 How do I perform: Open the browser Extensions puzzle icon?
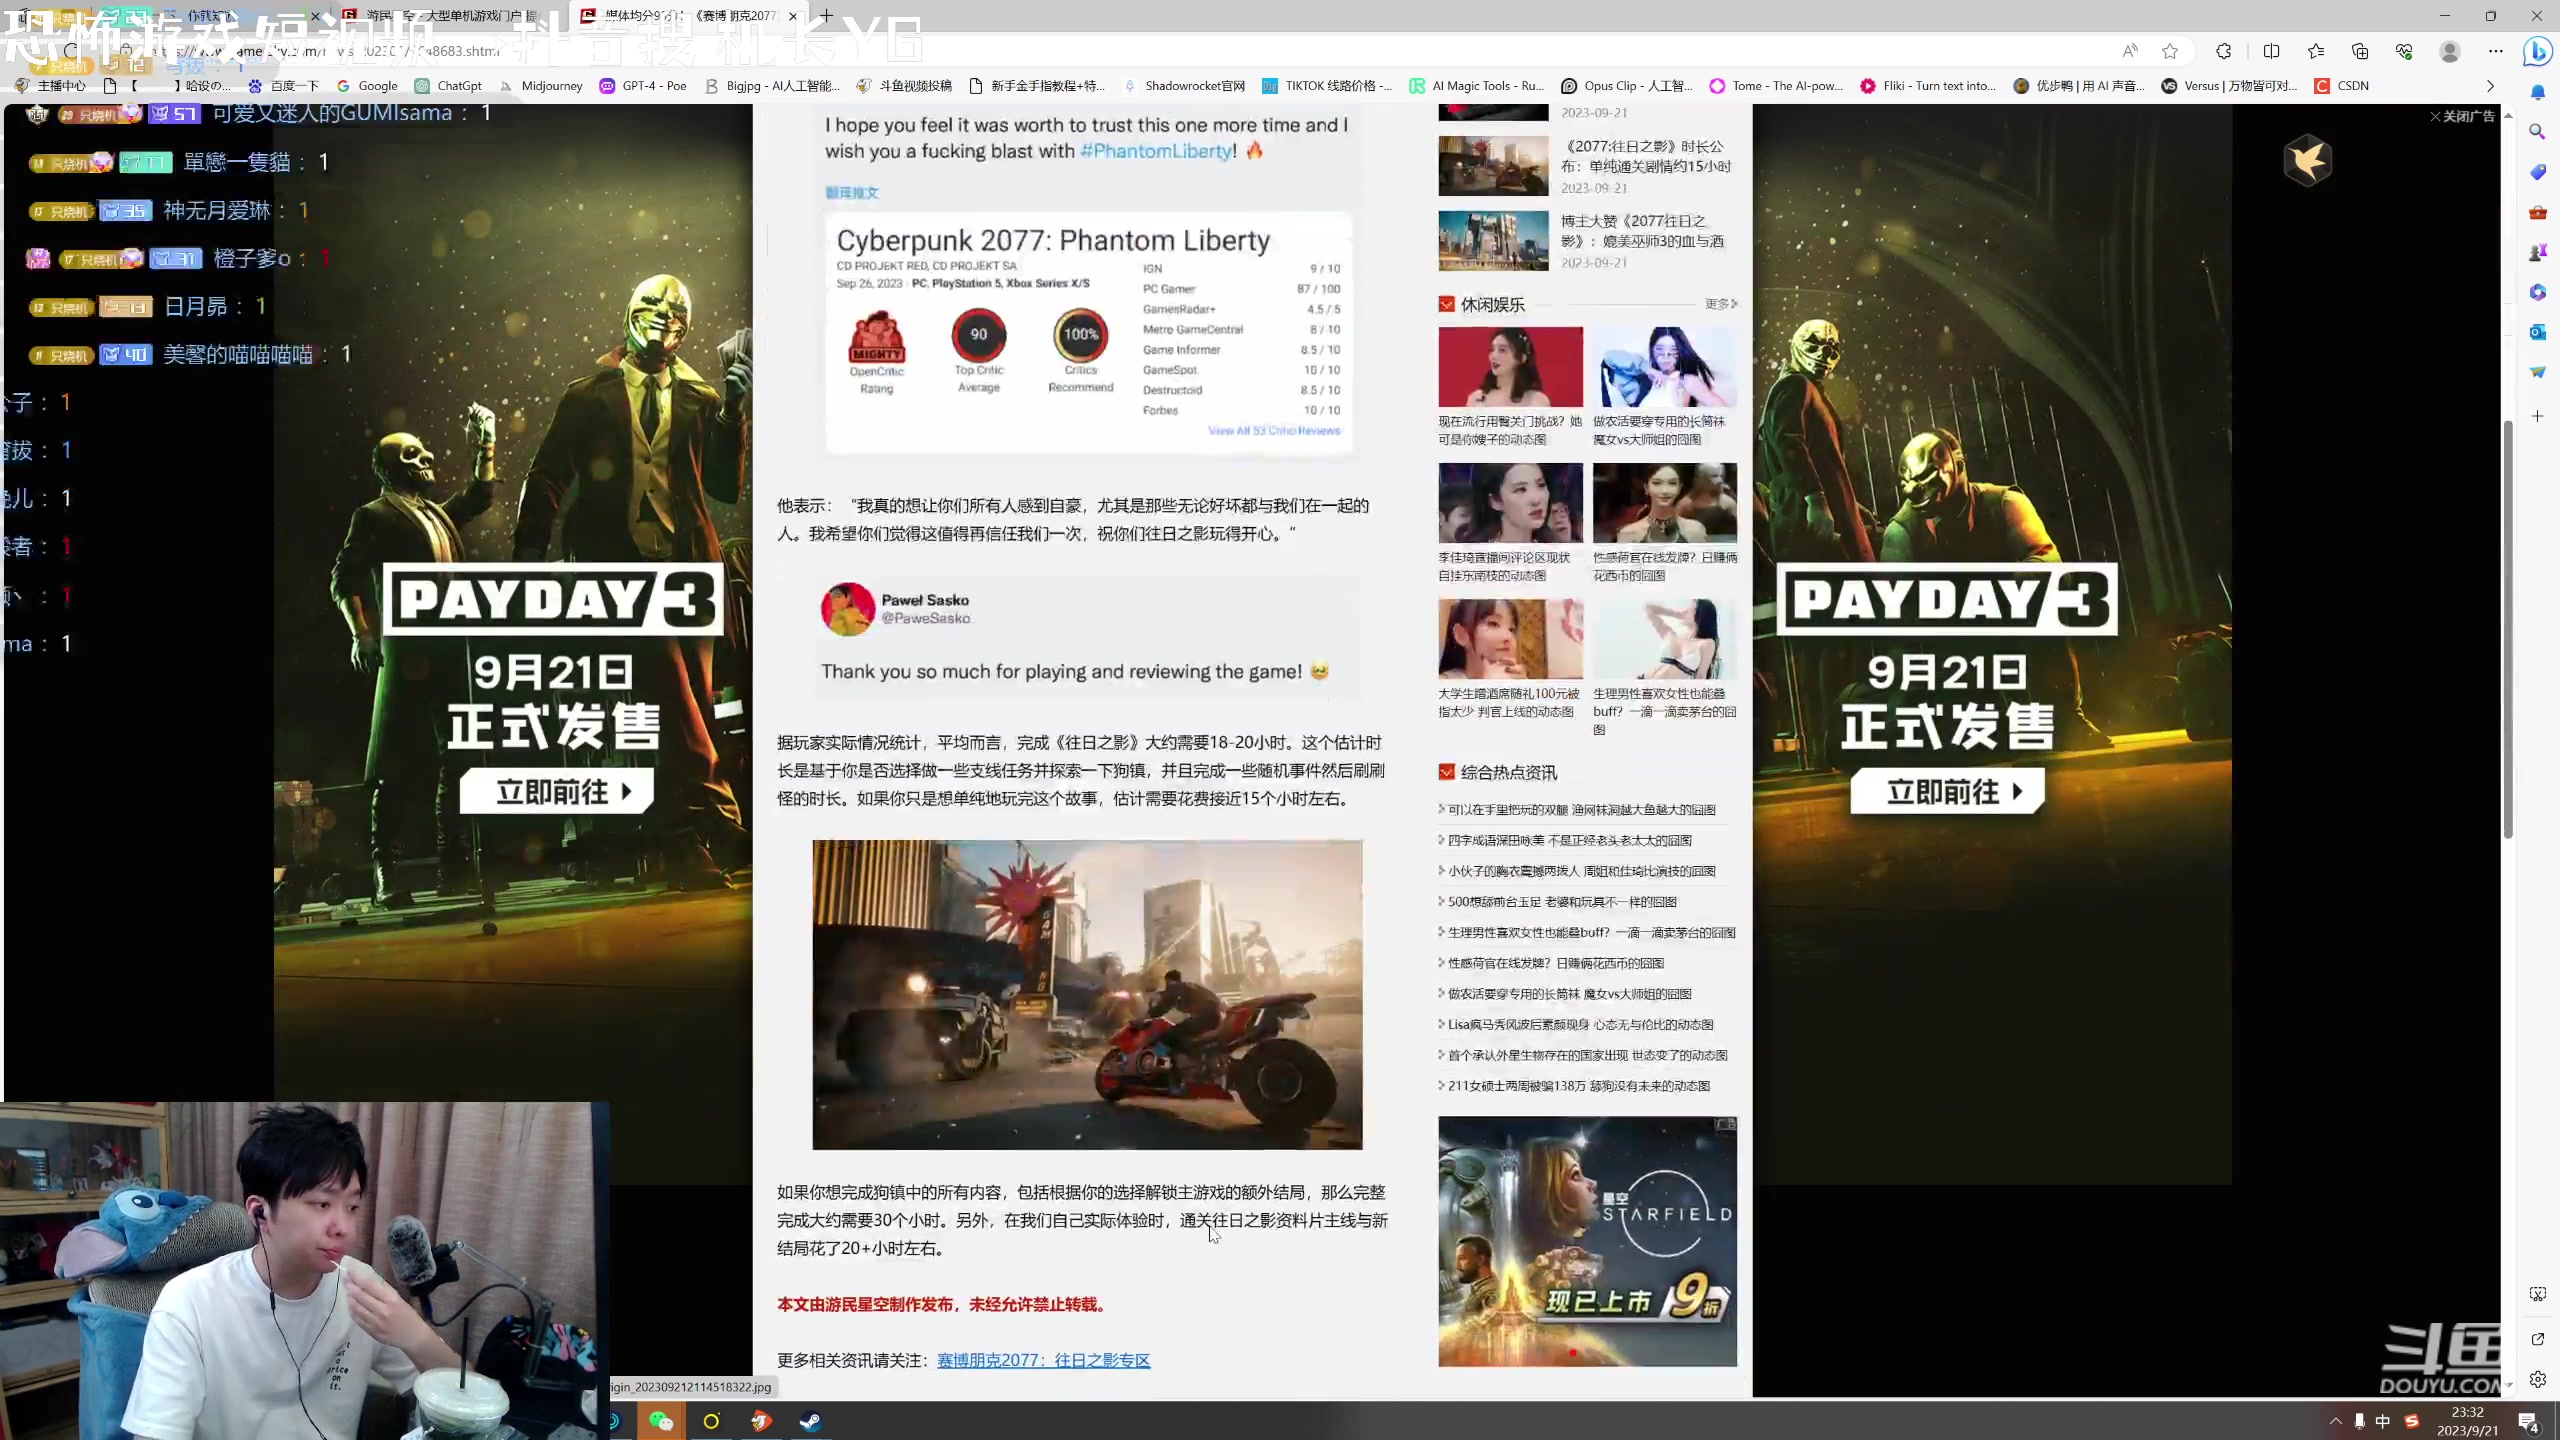(x=2223, y=51)
